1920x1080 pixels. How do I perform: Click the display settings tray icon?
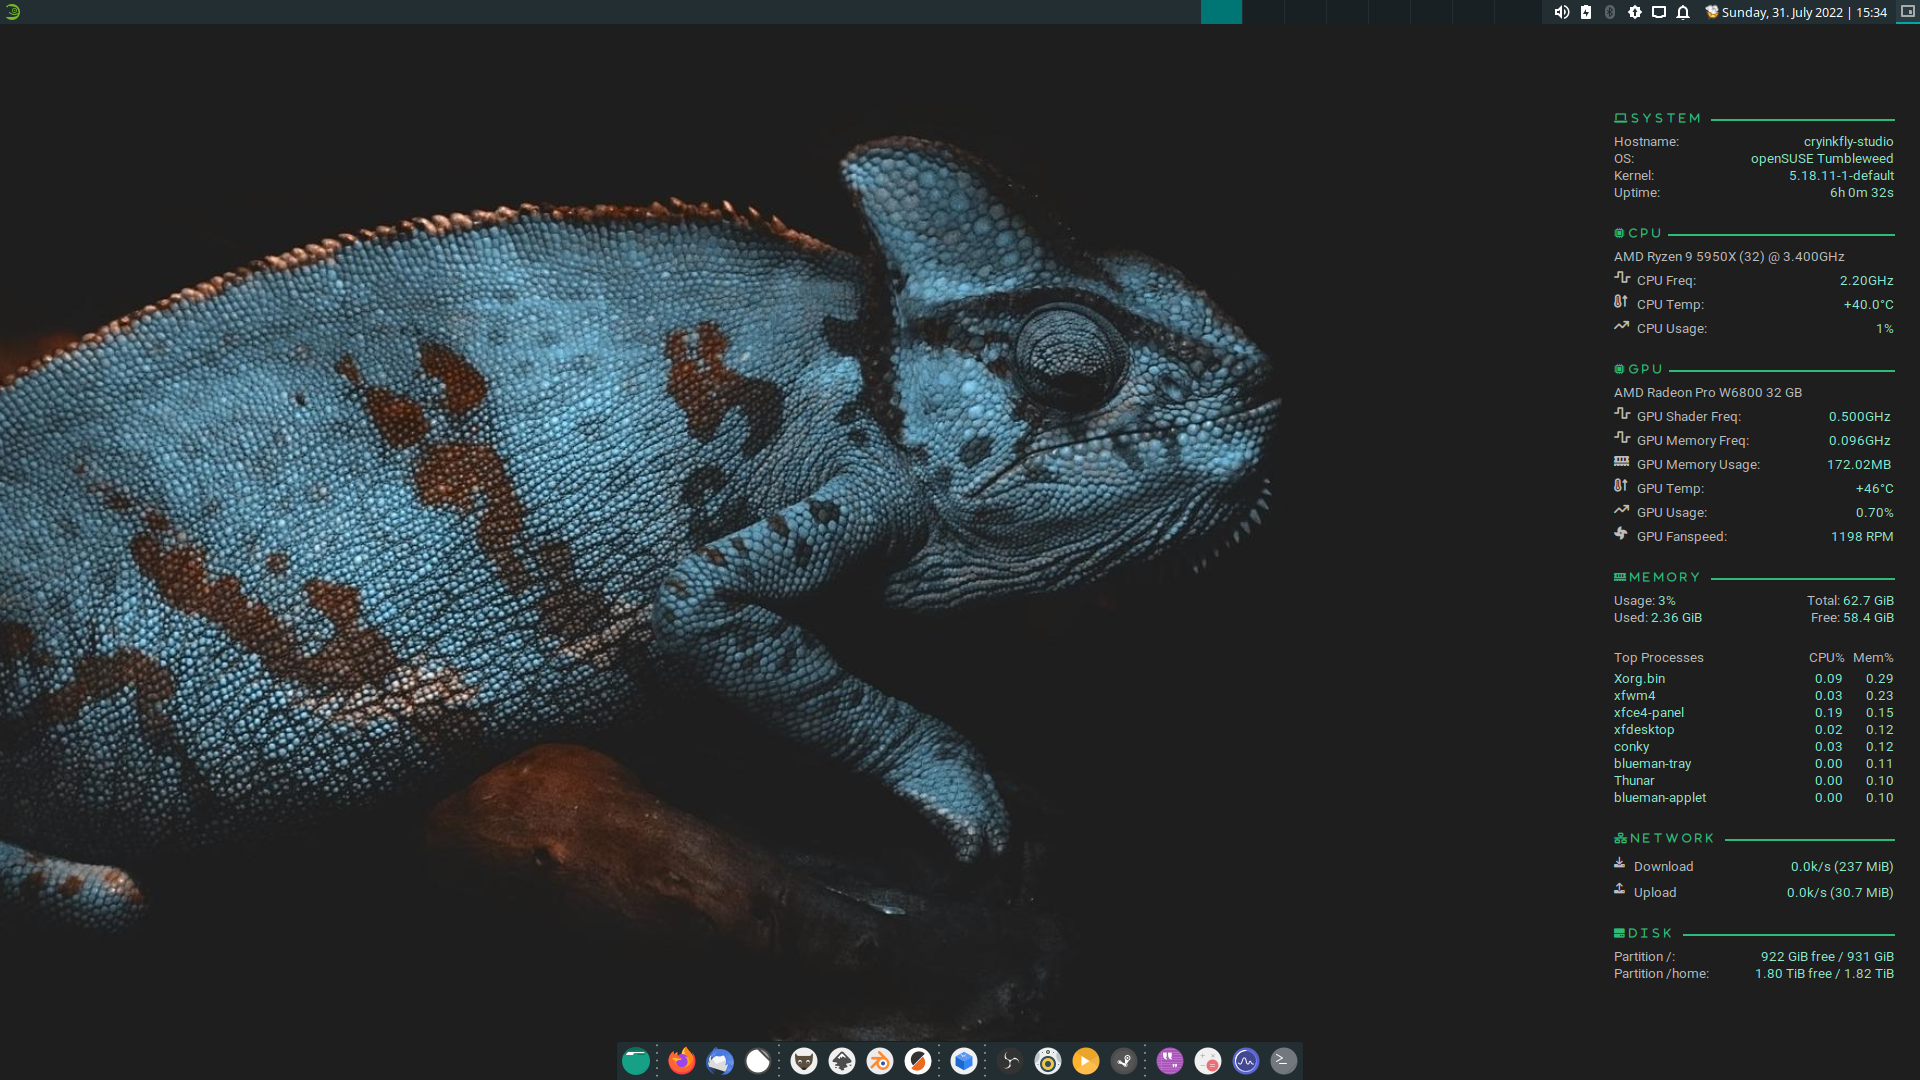pyautogui.click(x=1657, y=13)
